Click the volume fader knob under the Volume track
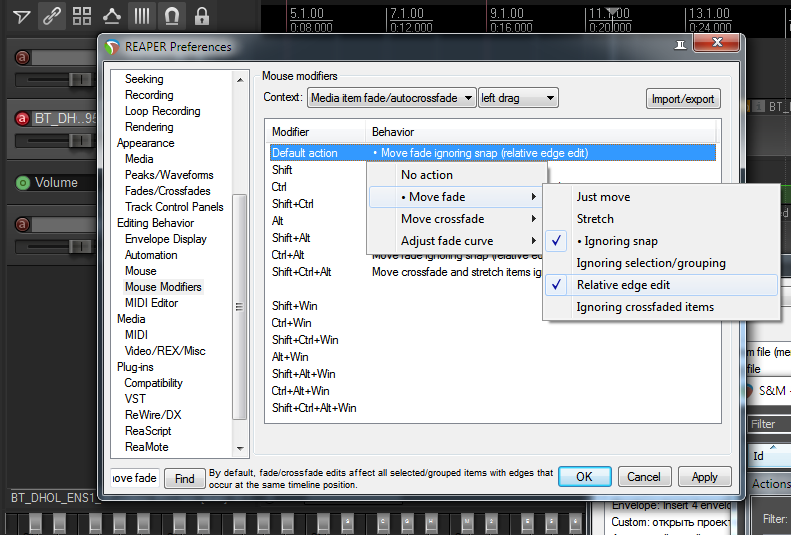 pos(79,246)
